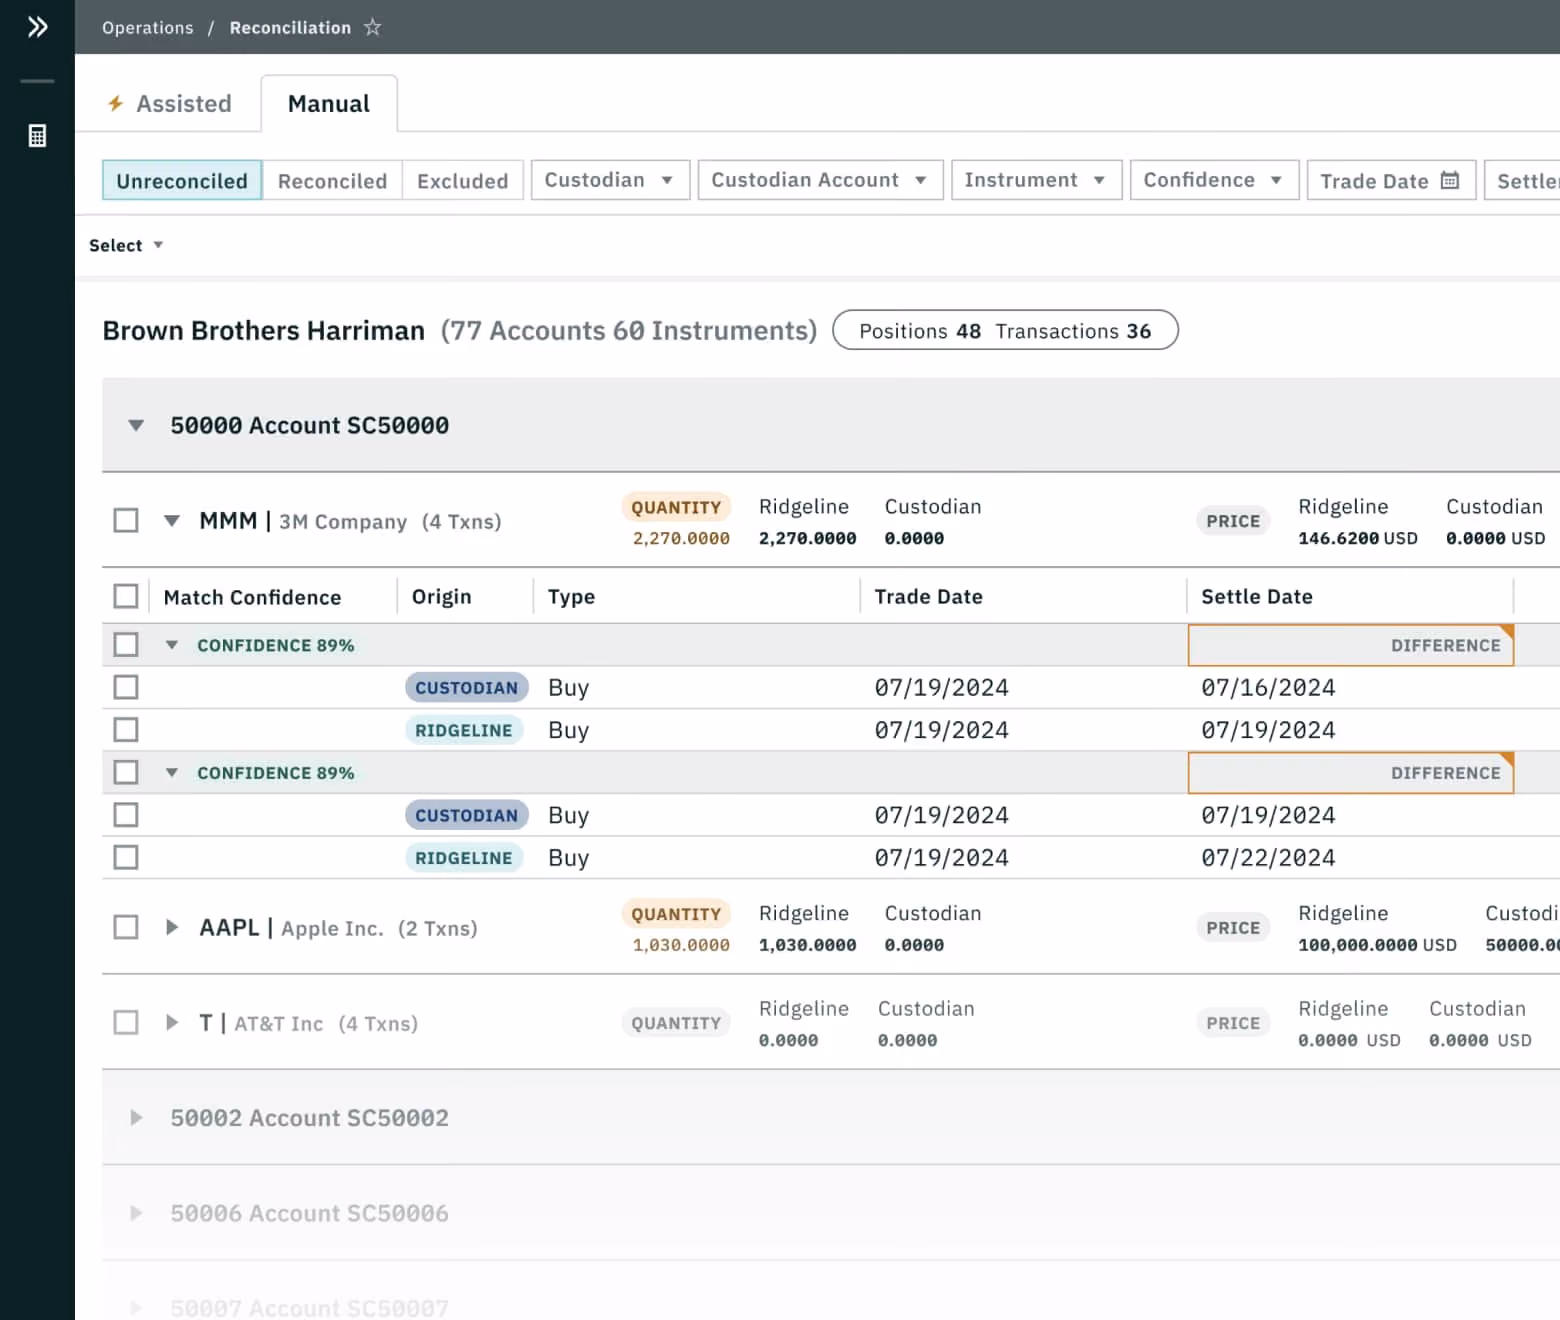Open the Custodian Account dropdown
Image resolution: width=1560 pixels, height=1320 pixels.
(x=820, y=180)
